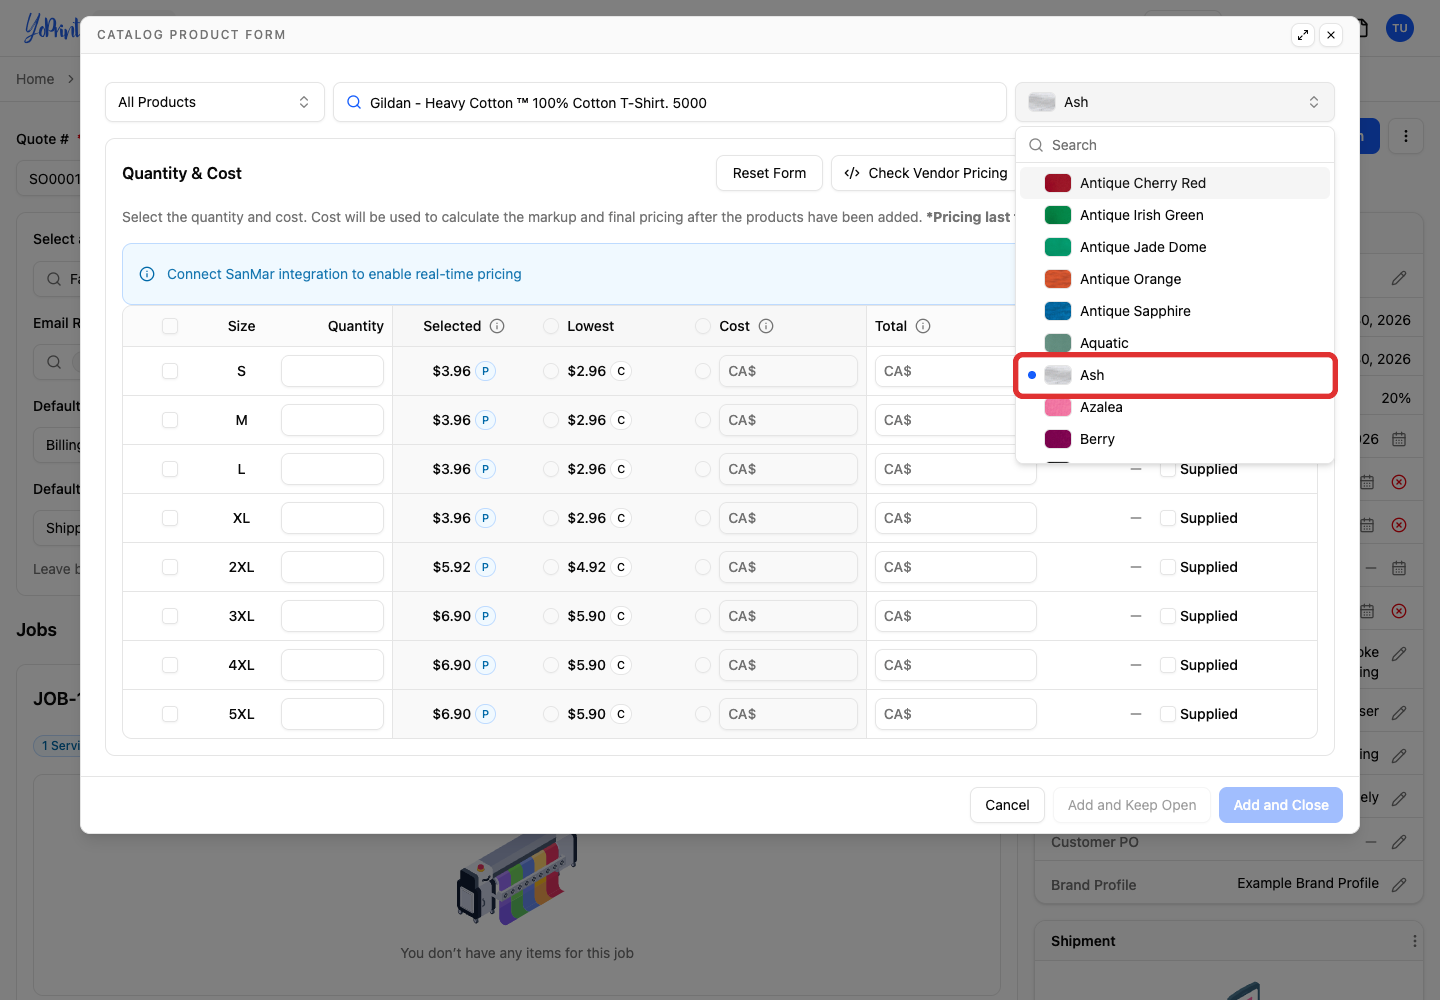Edit the Customer PO pencil icon
Screen dimensions: 1440x1000
click(1399, 842)
